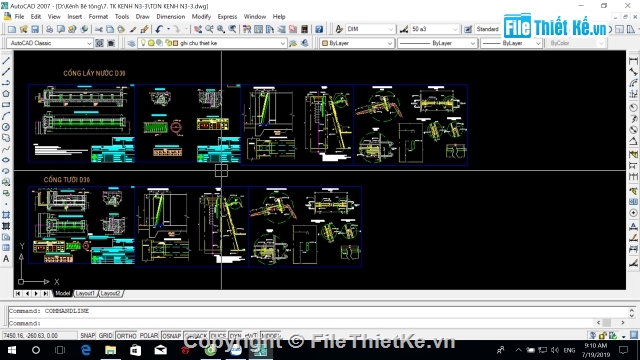The image size is (640, 360).
Task: Toggle DYN dynamic input
Action: tap(236, 336)
